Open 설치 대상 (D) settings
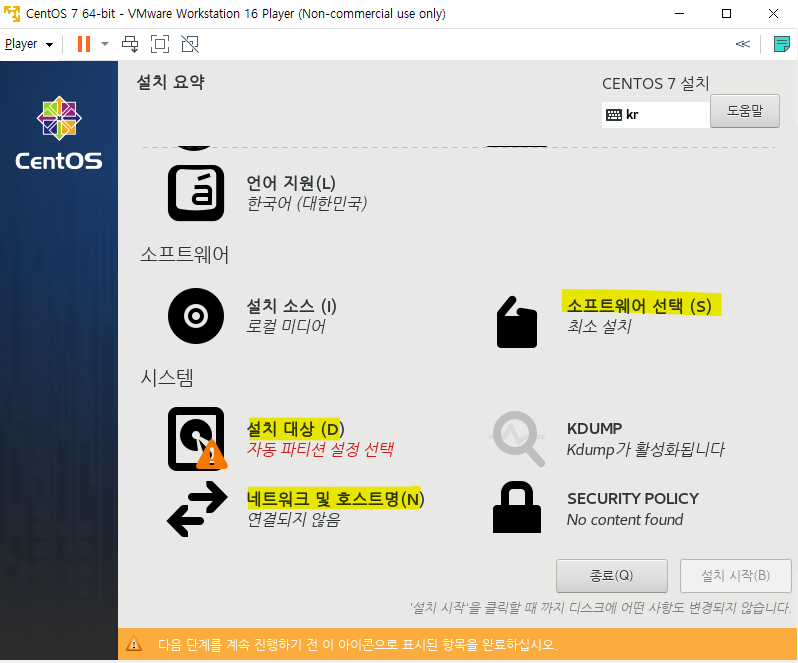 295,429
